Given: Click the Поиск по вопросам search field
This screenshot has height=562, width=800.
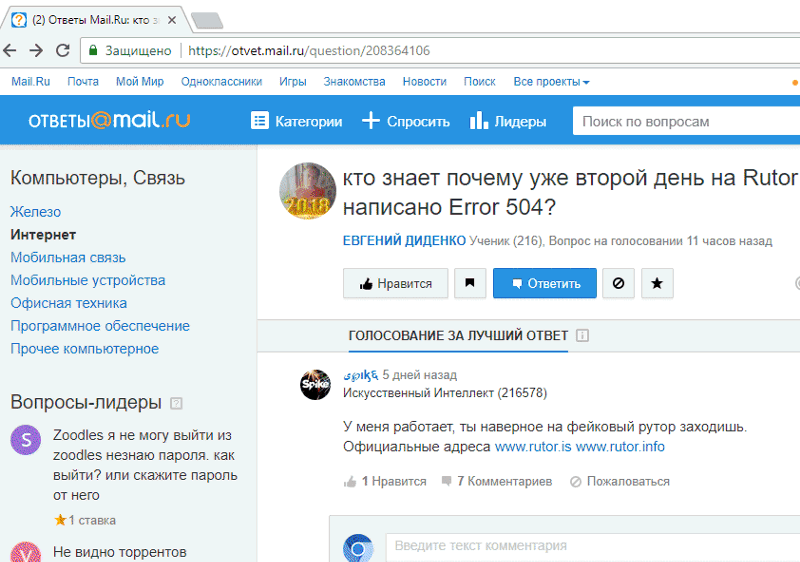Looking at the screenshot, I should coord(686,121).
